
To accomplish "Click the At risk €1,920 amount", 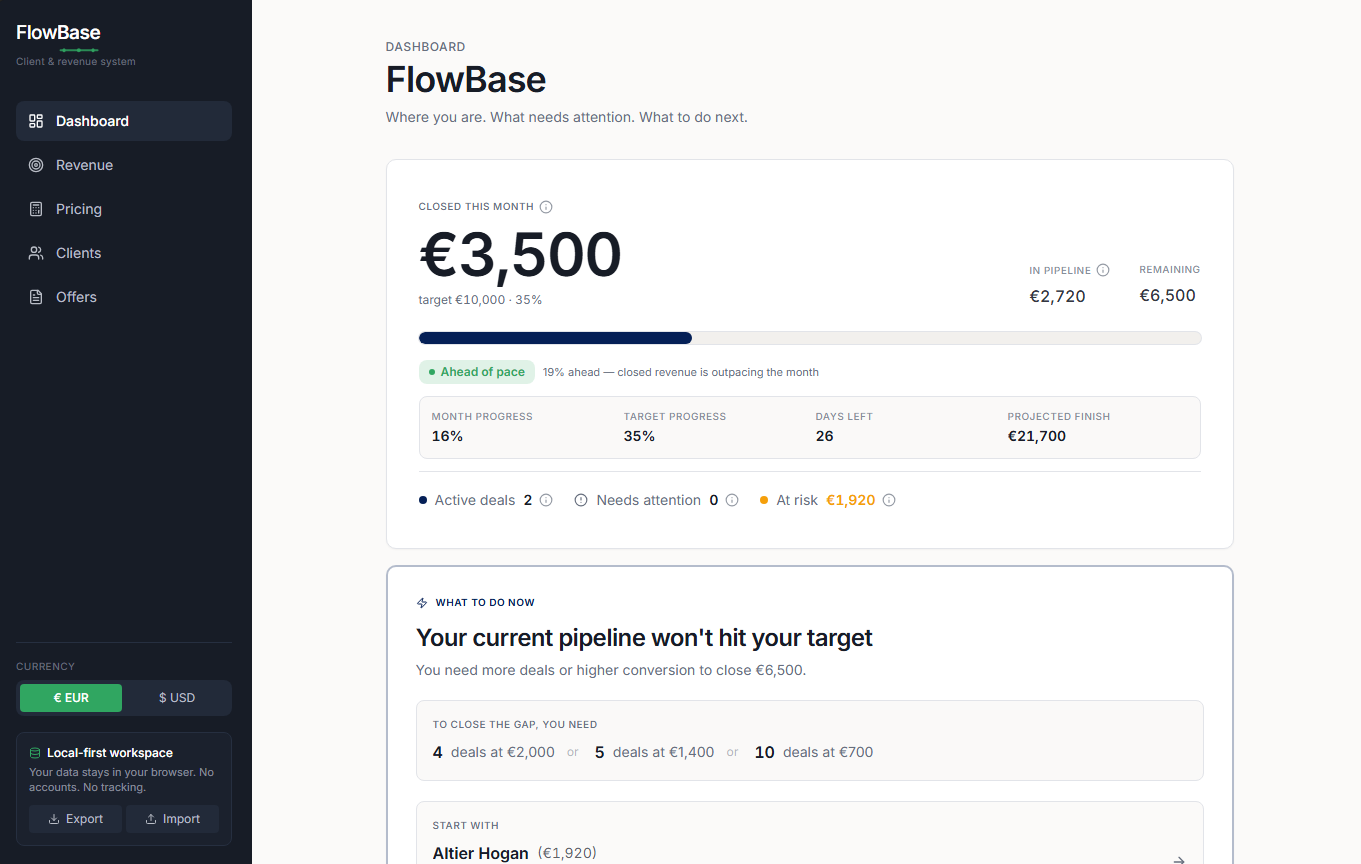I will pos(850,500).
